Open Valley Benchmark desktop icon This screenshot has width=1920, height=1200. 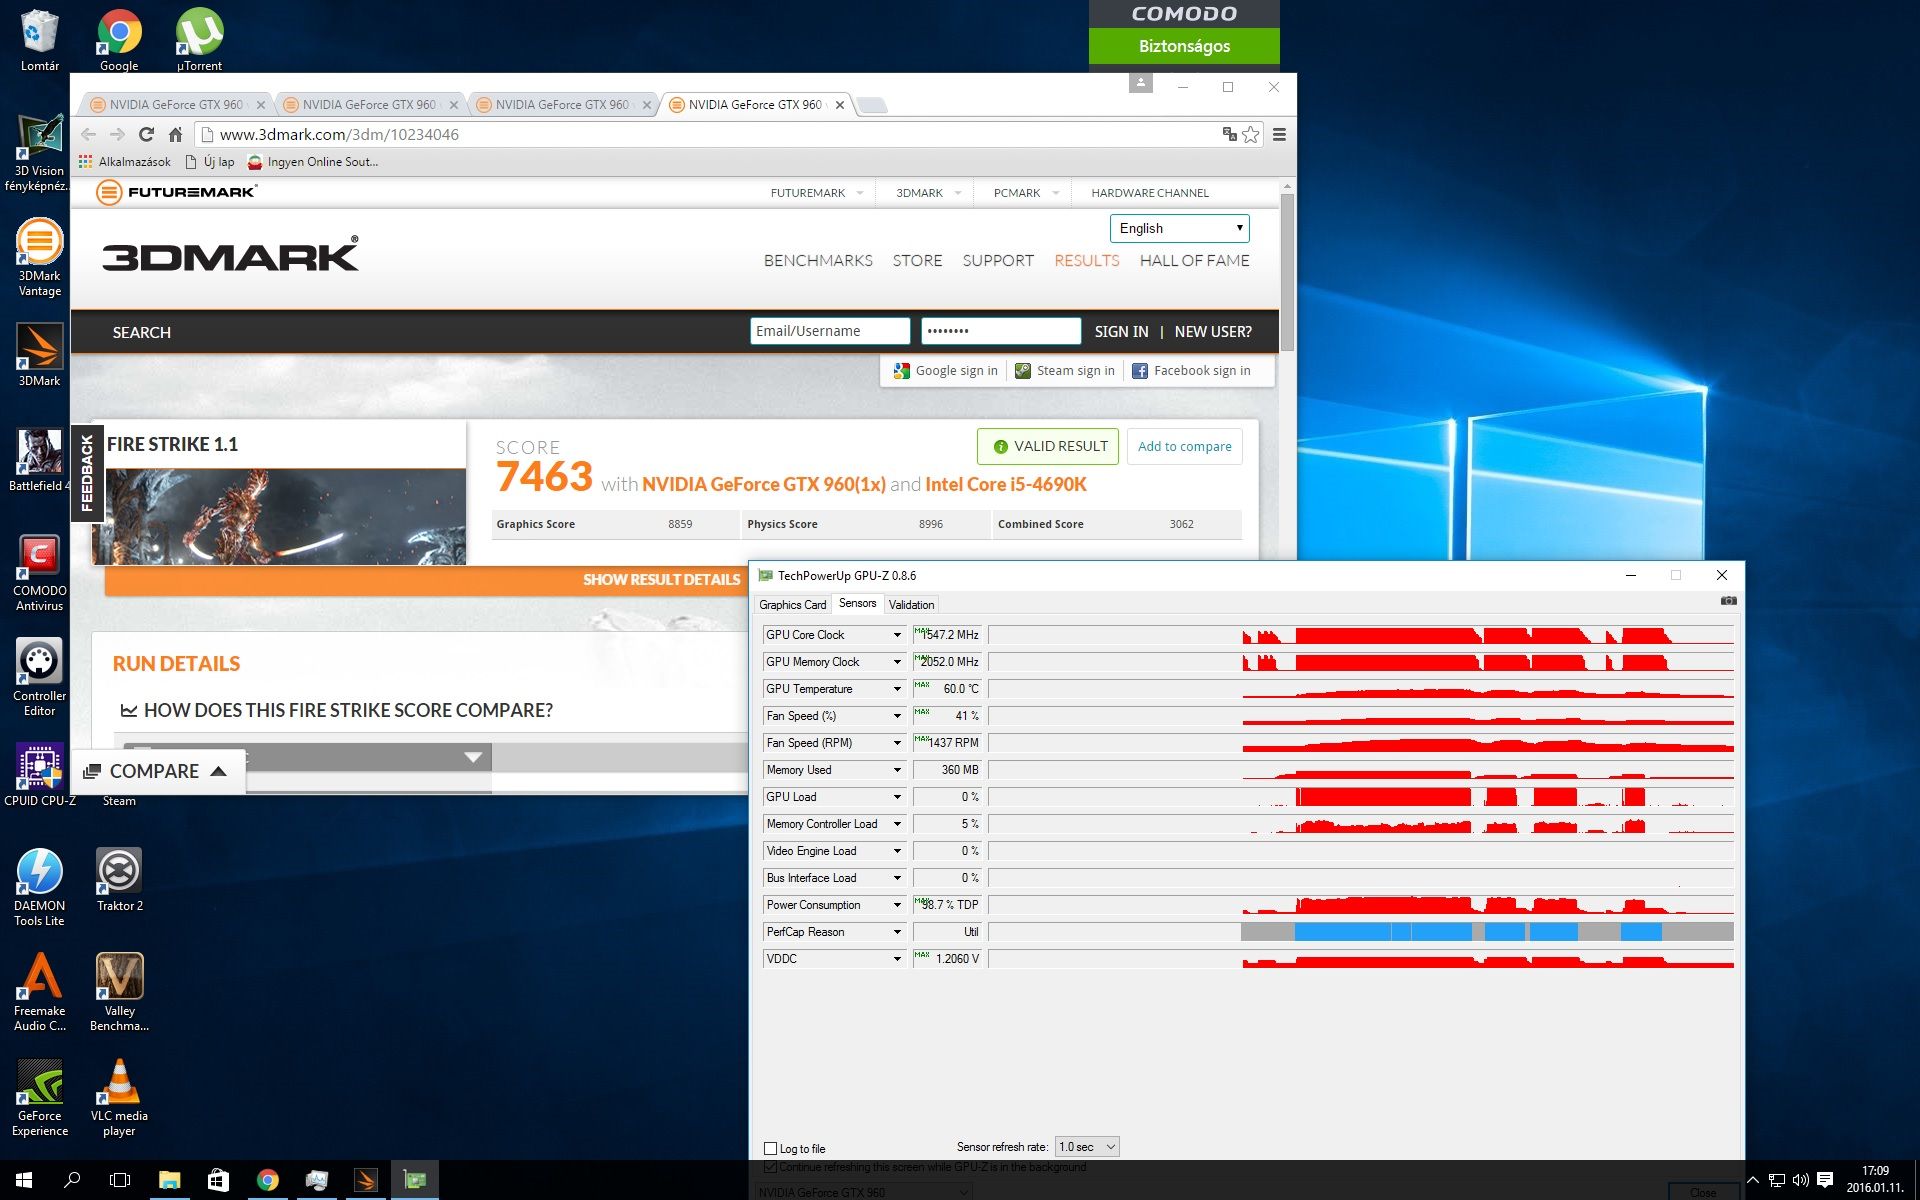(119, 992)
